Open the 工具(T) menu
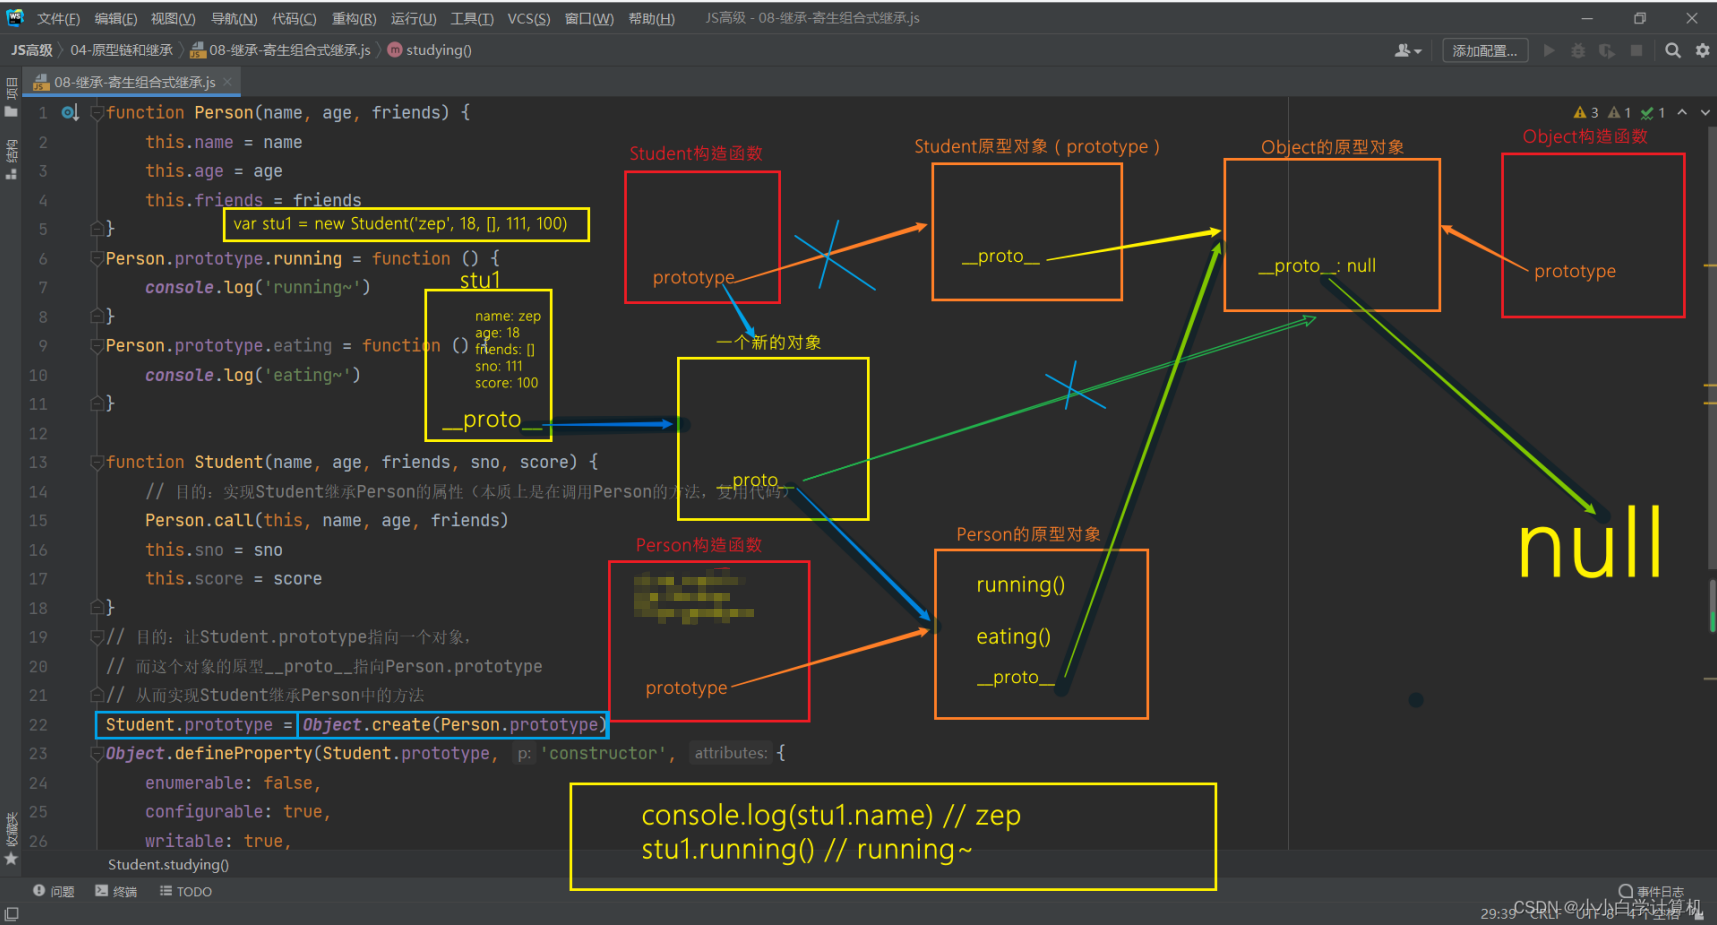The width and height of the screenshot is (1717, 925). pyautogui.click(x=472, y=19)
